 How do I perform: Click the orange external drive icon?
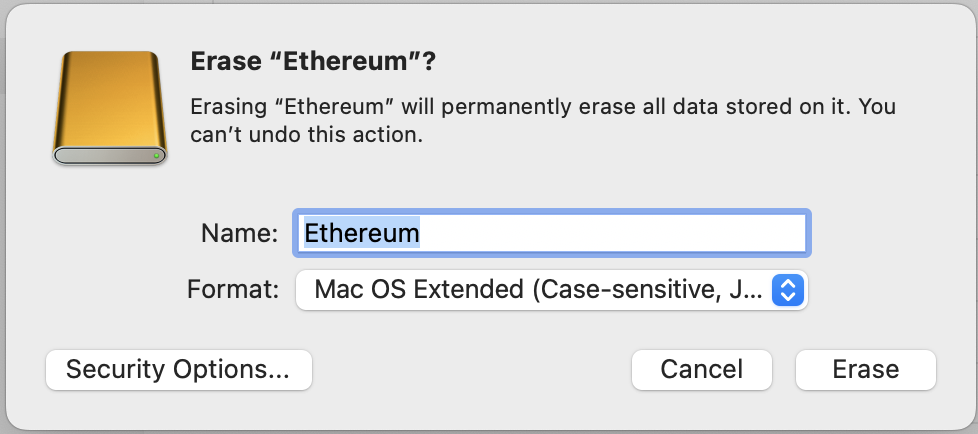(109, 105)
